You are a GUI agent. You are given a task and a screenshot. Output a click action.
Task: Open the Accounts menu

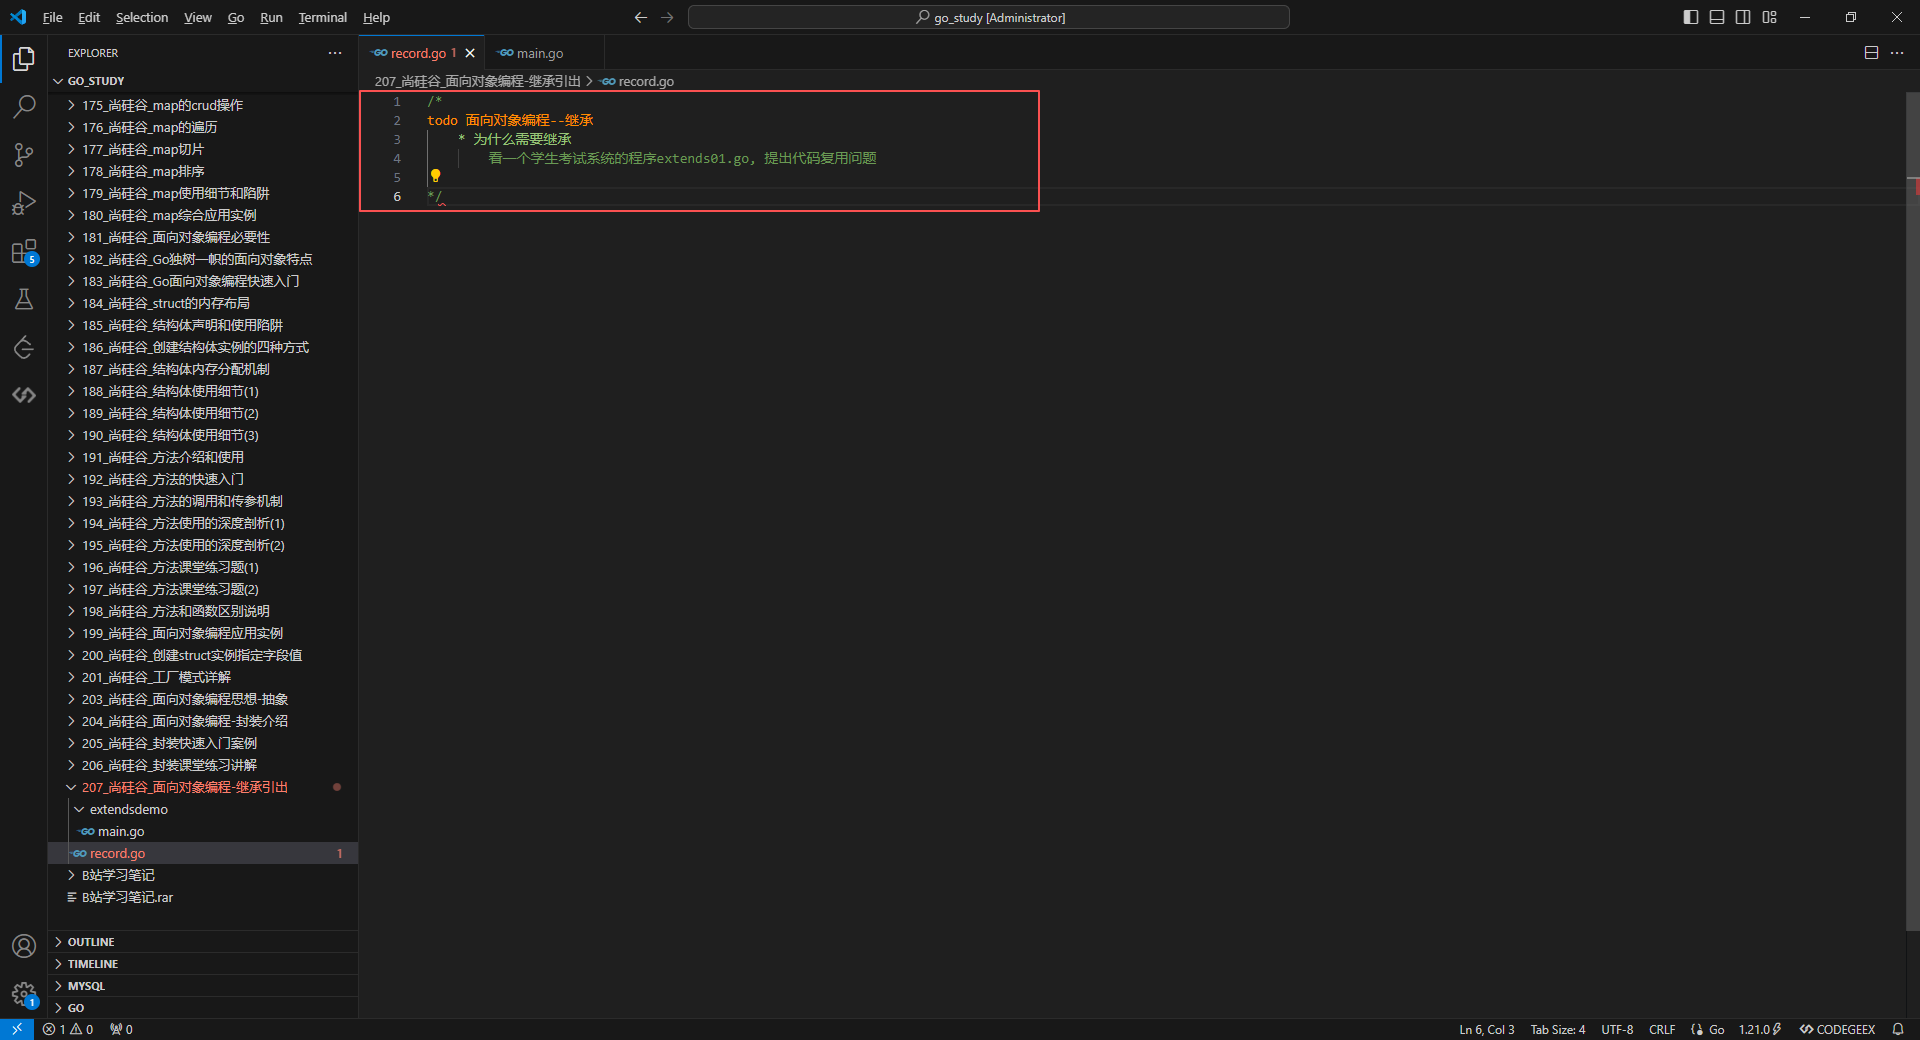(x=24, y=946)
